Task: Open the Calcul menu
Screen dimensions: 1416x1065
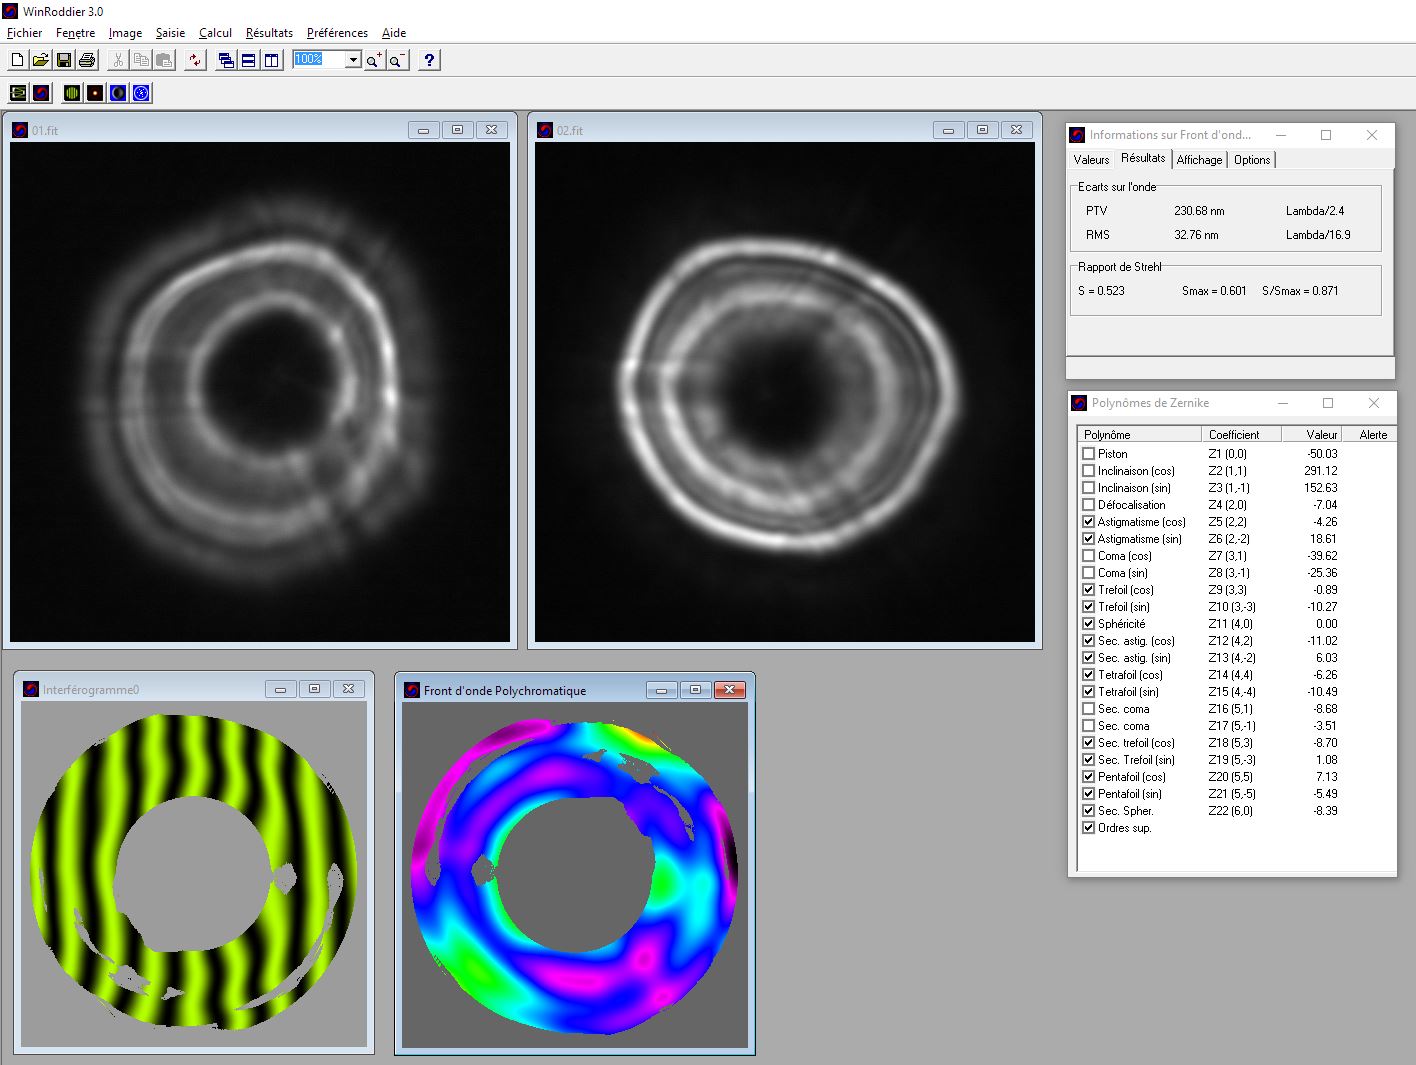Action: pos(215,33)
